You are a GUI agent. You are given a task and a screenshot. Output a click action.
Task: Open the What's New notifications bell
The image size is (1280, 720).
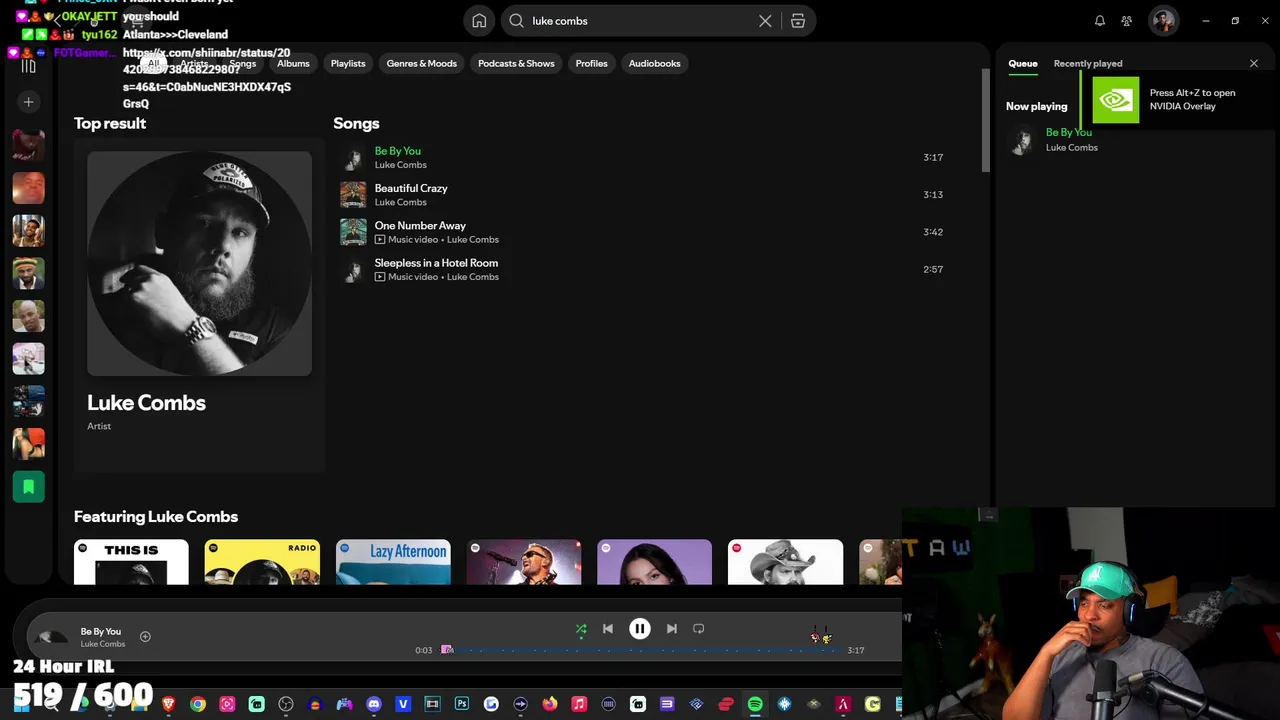(1100, 21)
